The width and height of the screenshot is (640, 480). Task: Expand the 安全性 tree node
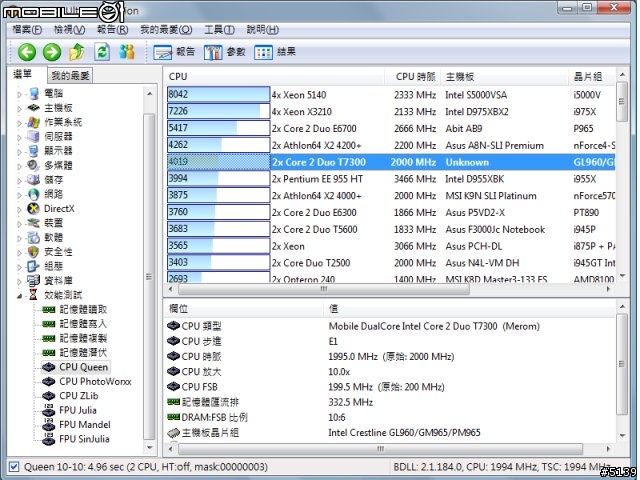pos(19,253)
